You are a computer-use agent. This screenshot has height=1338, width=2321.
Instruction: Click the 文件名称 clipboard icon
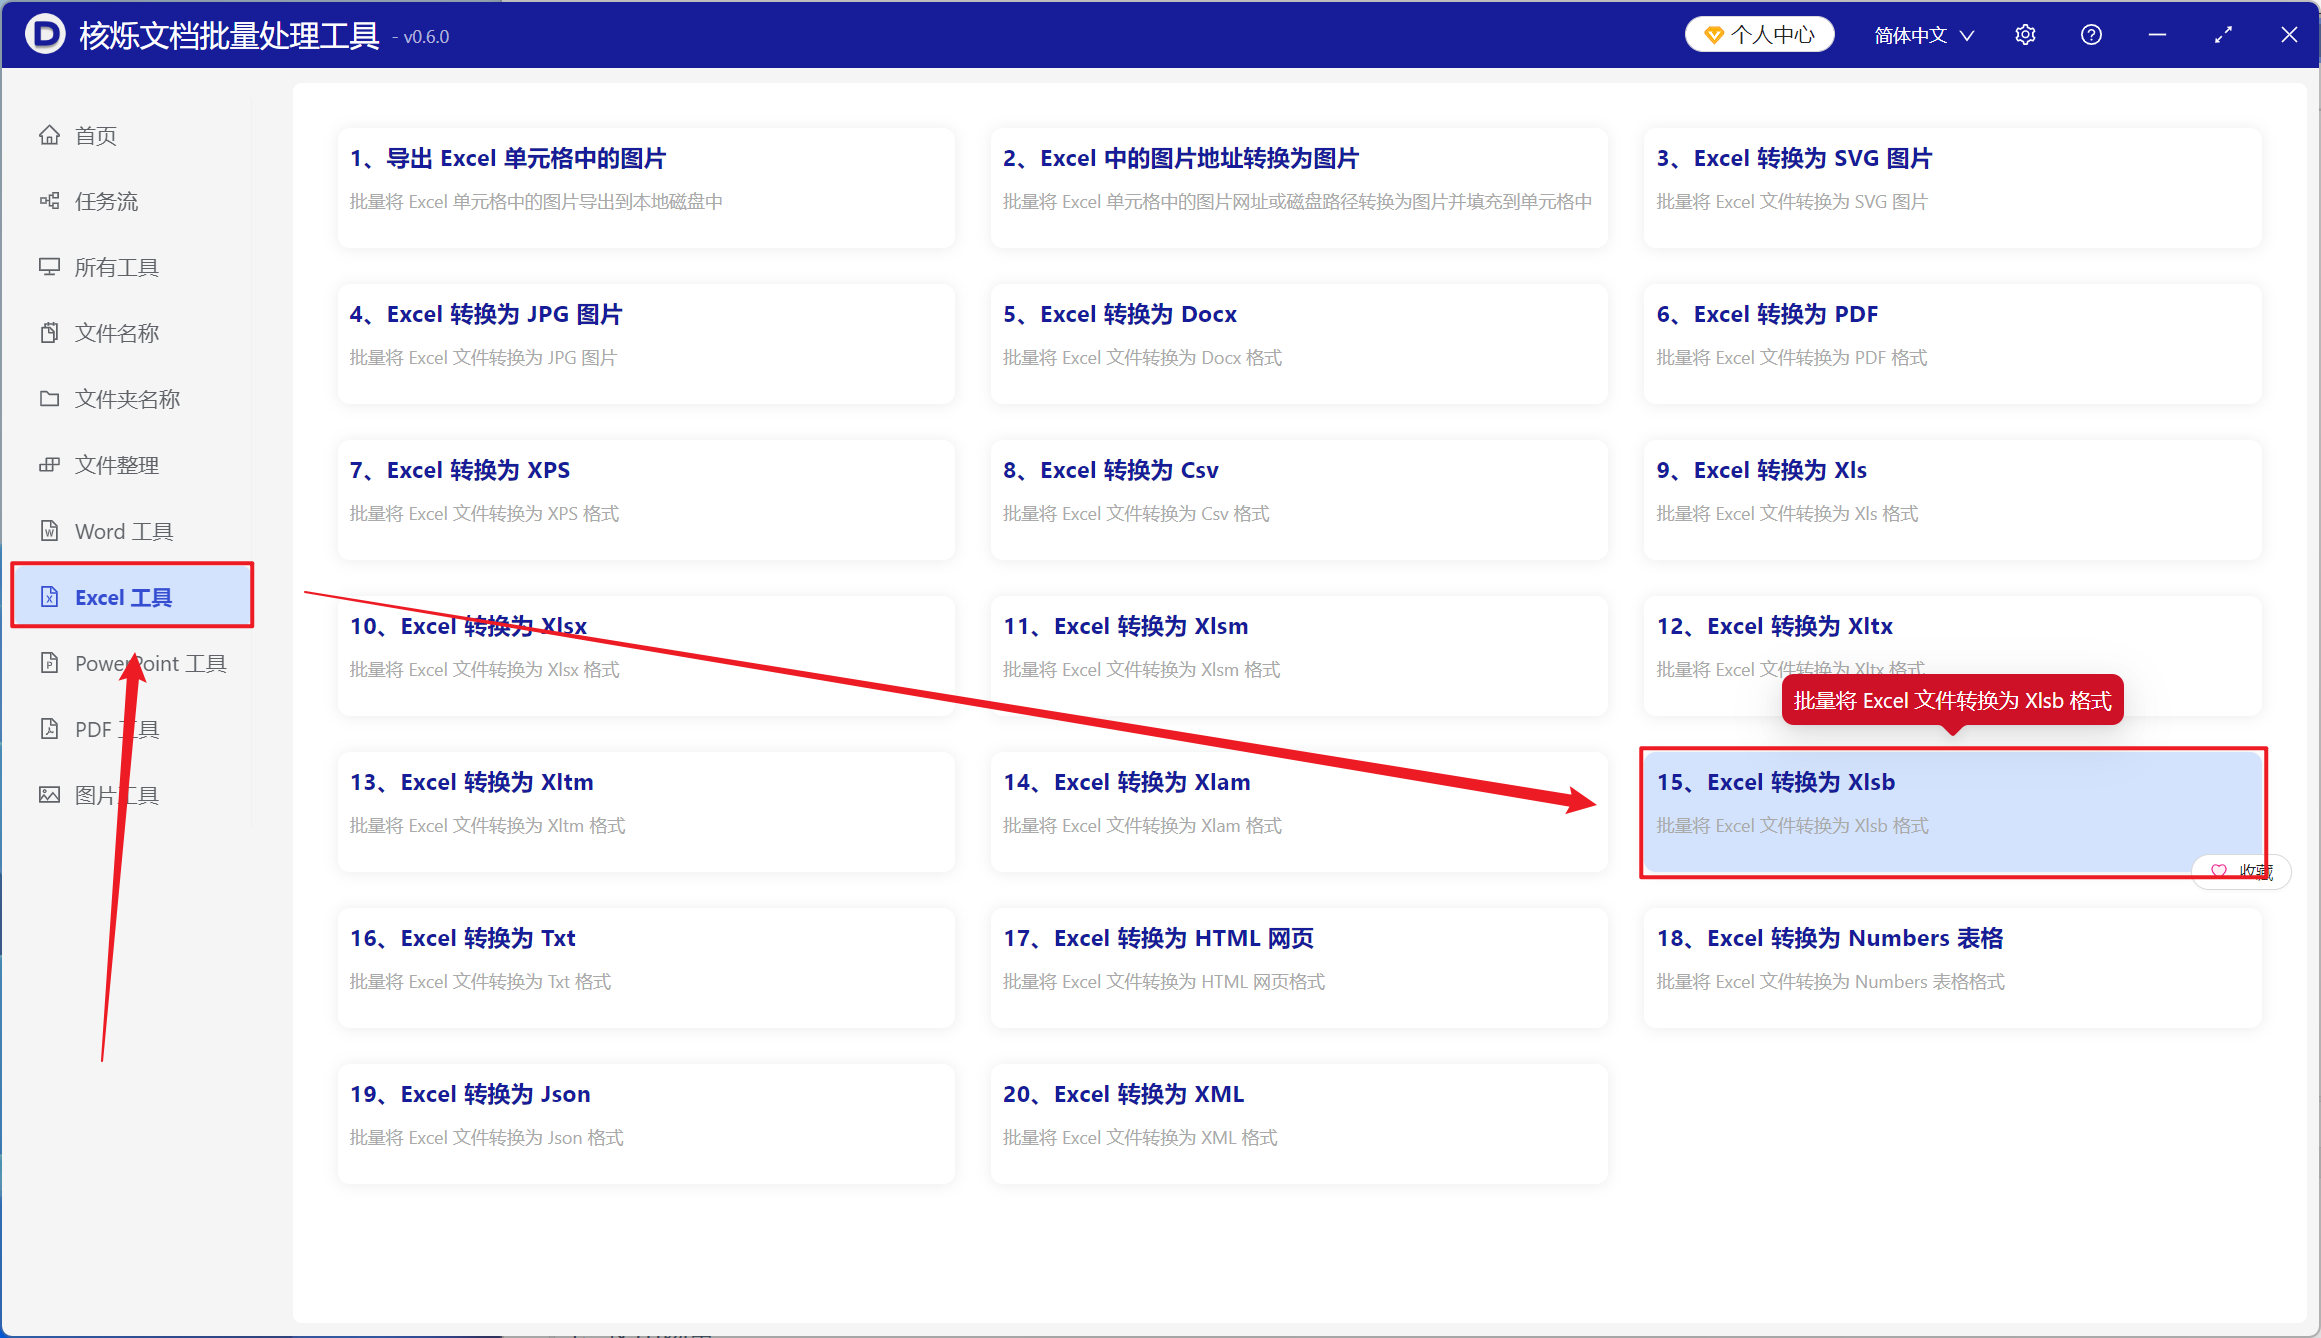[49, 333]
